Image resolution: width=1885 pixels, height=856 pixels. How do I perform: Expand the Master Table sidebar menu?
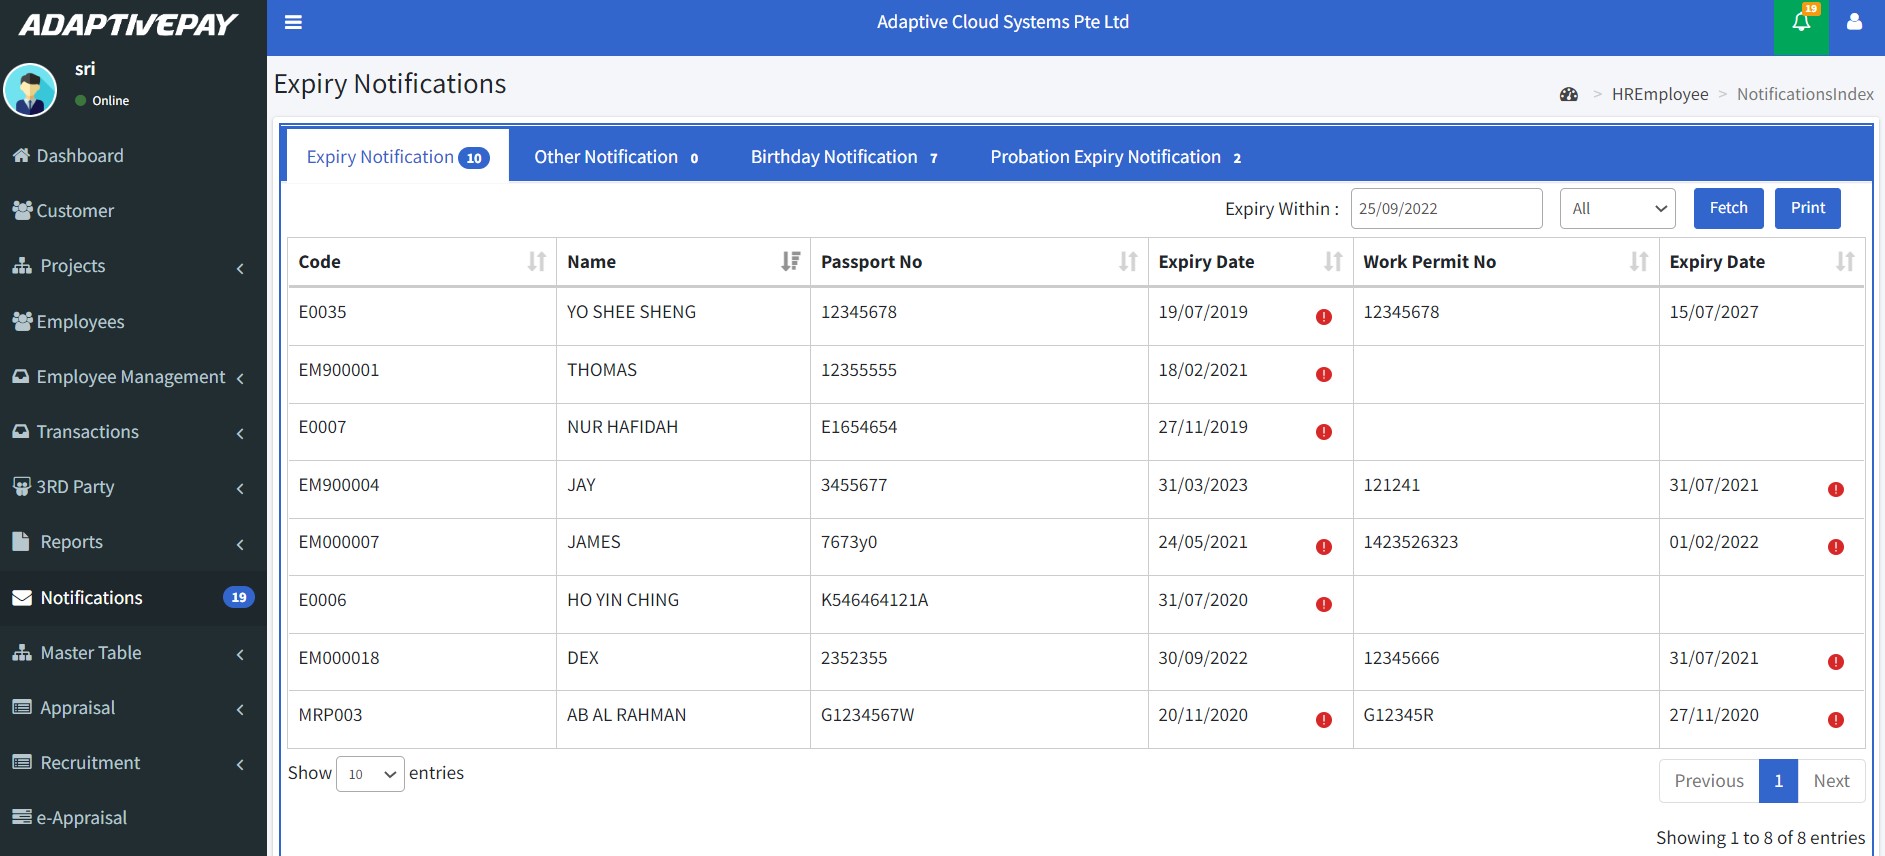133,653
